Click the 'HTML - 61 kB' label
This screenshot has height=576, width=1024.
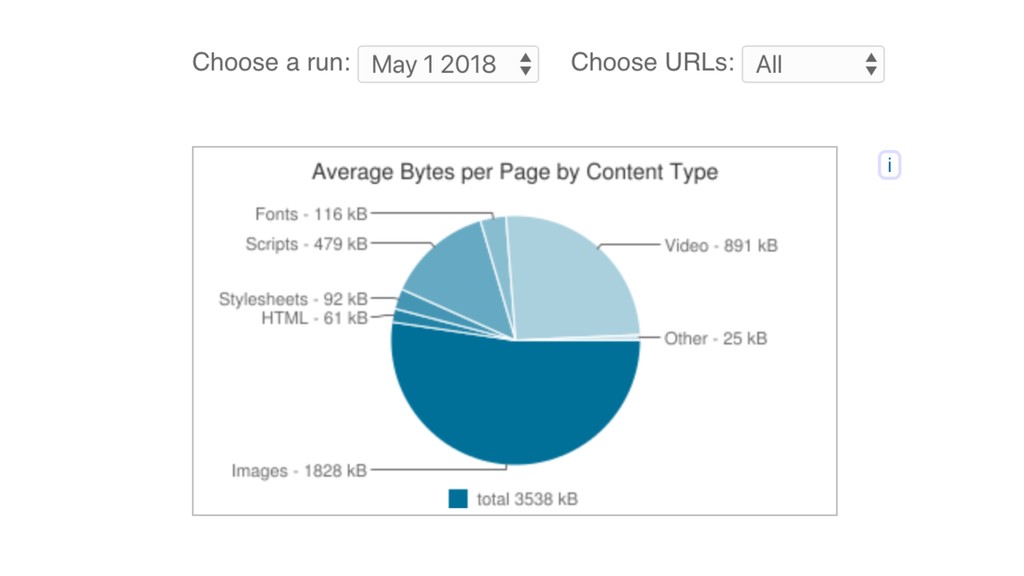[314, 318]
